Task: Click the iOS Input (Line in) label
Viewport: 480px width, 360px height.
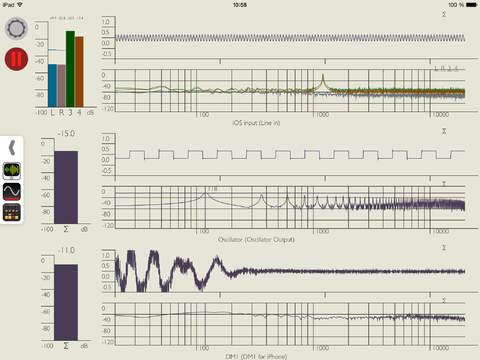Action: tap(256, 123)
